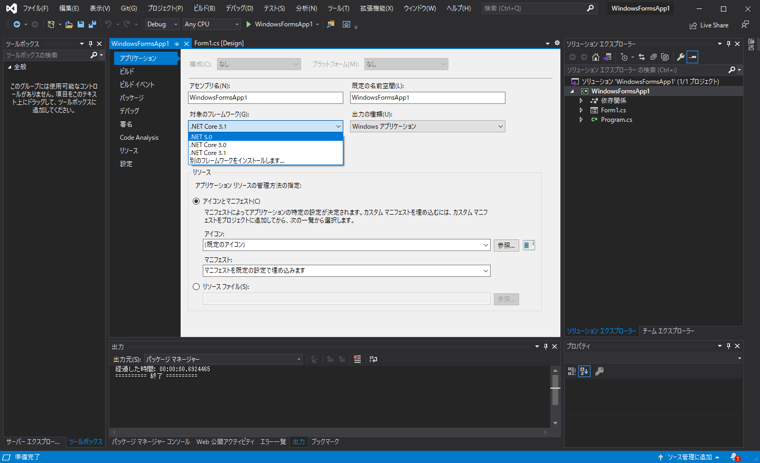Click the Solution Explorer properties wrench icon
This screenshot has width=760, height=463.
pyautogui.click(x=681, y=57)
